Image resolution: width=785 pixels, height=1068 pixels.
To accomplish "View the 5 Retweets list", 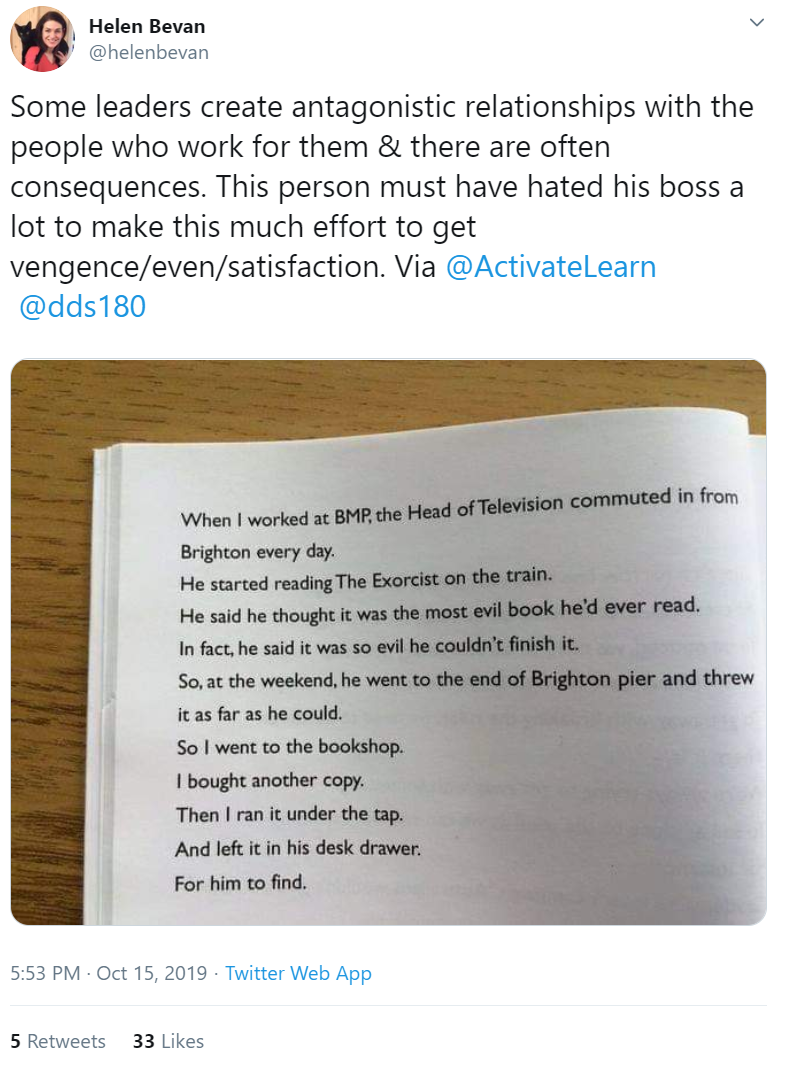I will 58,1041.
